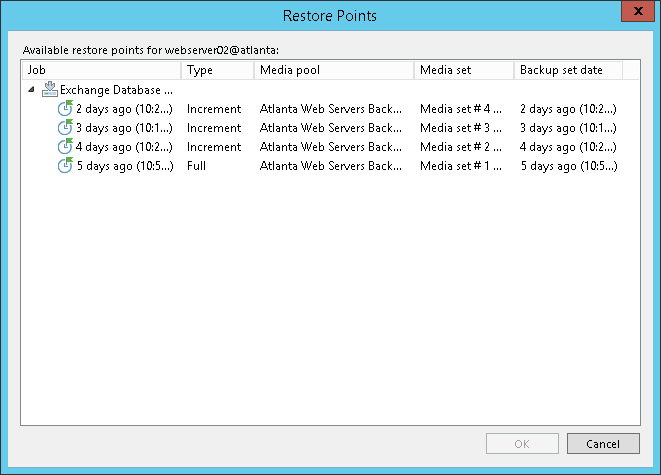
Task: Click the 3 days ago restore point icon
Action: coord(65,128)
